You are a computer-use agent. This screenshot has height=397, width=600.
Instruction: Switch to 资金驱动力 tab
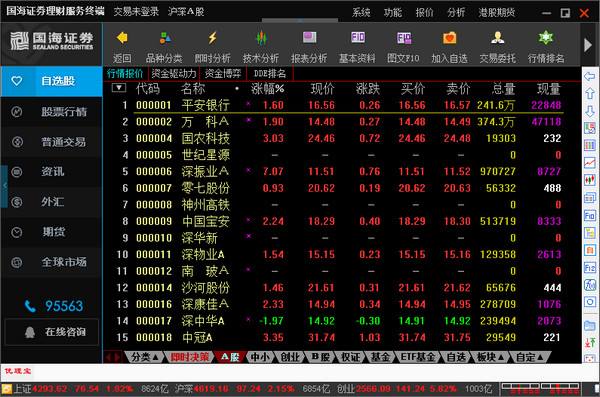pos(174,73)
